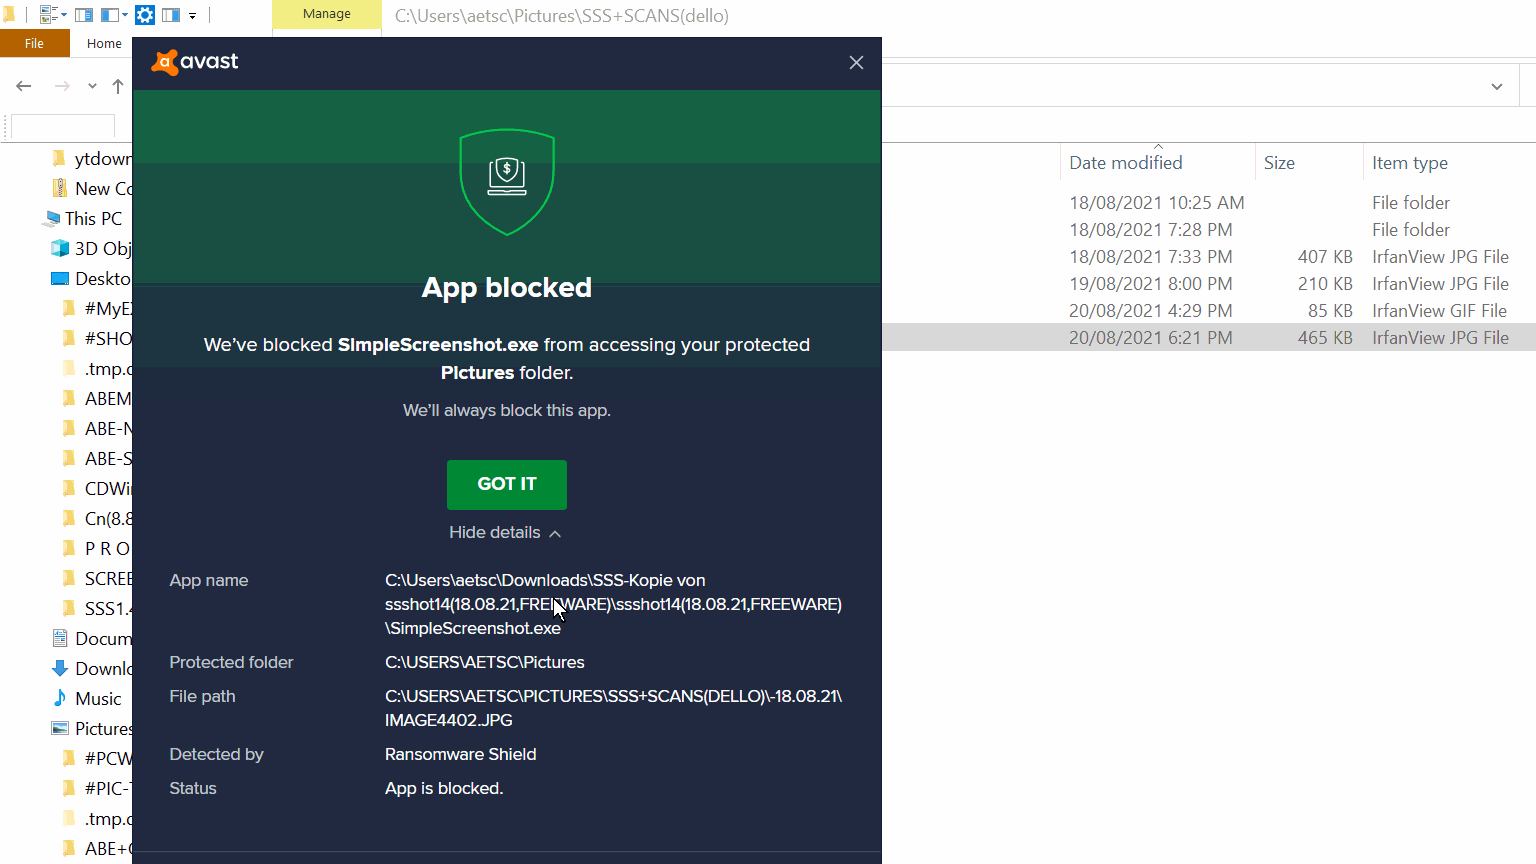Viewport: 1536px width, 864px height.
Task: Click the IMAGE4402.JPG file path value
Action: [x=613, y=708]
